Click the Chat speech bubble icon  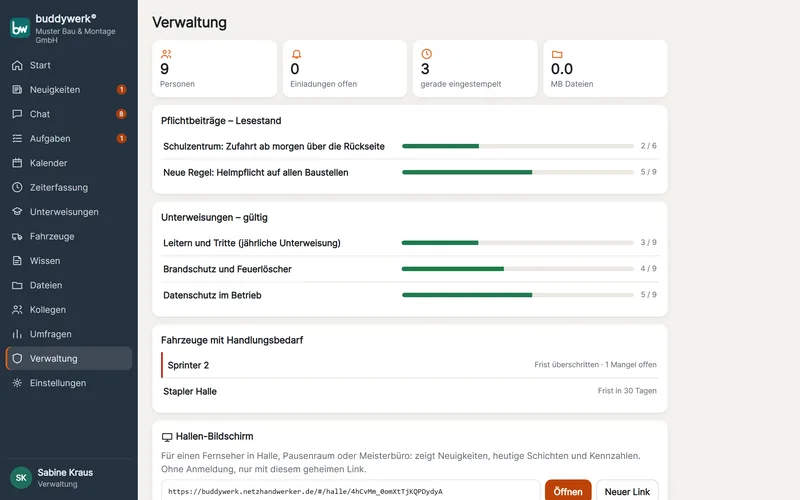pyautogui.click(x=17, y=114)
